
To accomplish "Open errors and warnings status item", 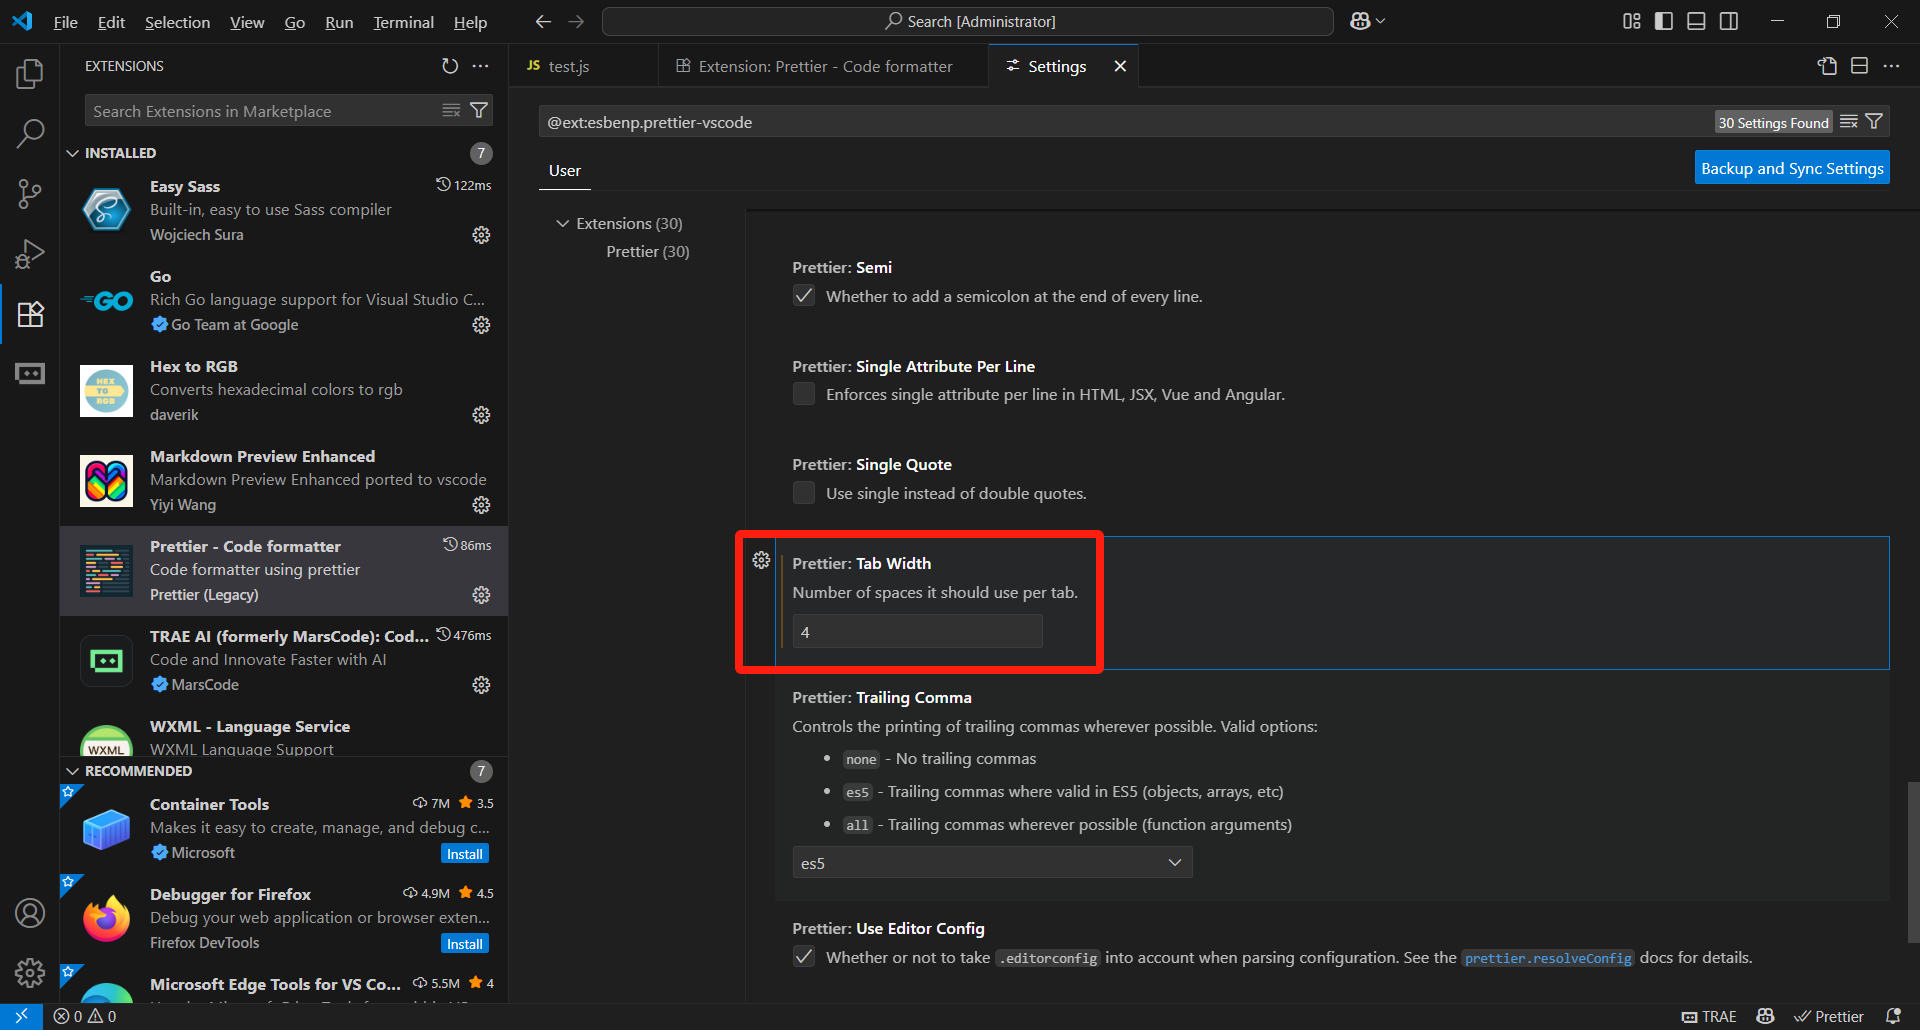I will point(85,1016).
